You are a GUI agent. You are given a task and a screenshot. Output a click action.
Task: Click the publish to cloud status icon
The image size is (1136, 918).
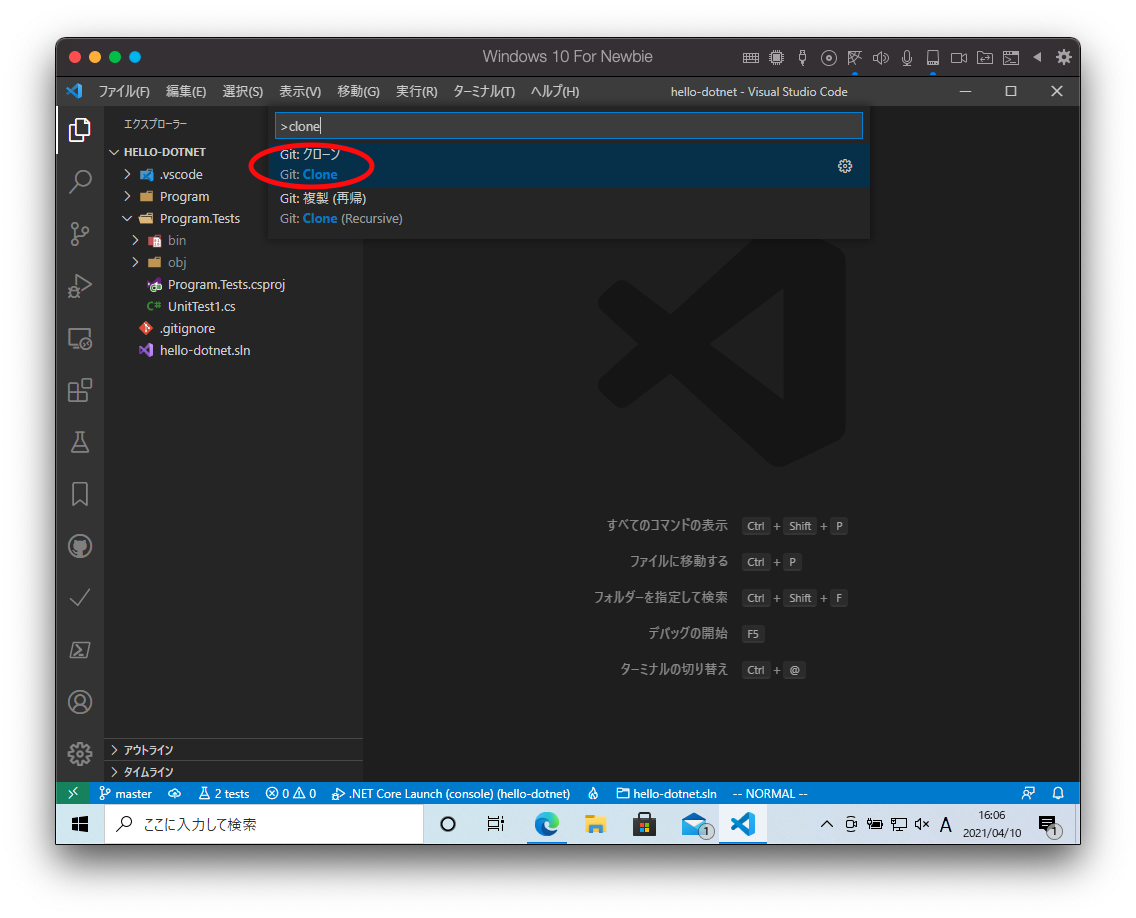pyautogui.click(x=175, y=793)
